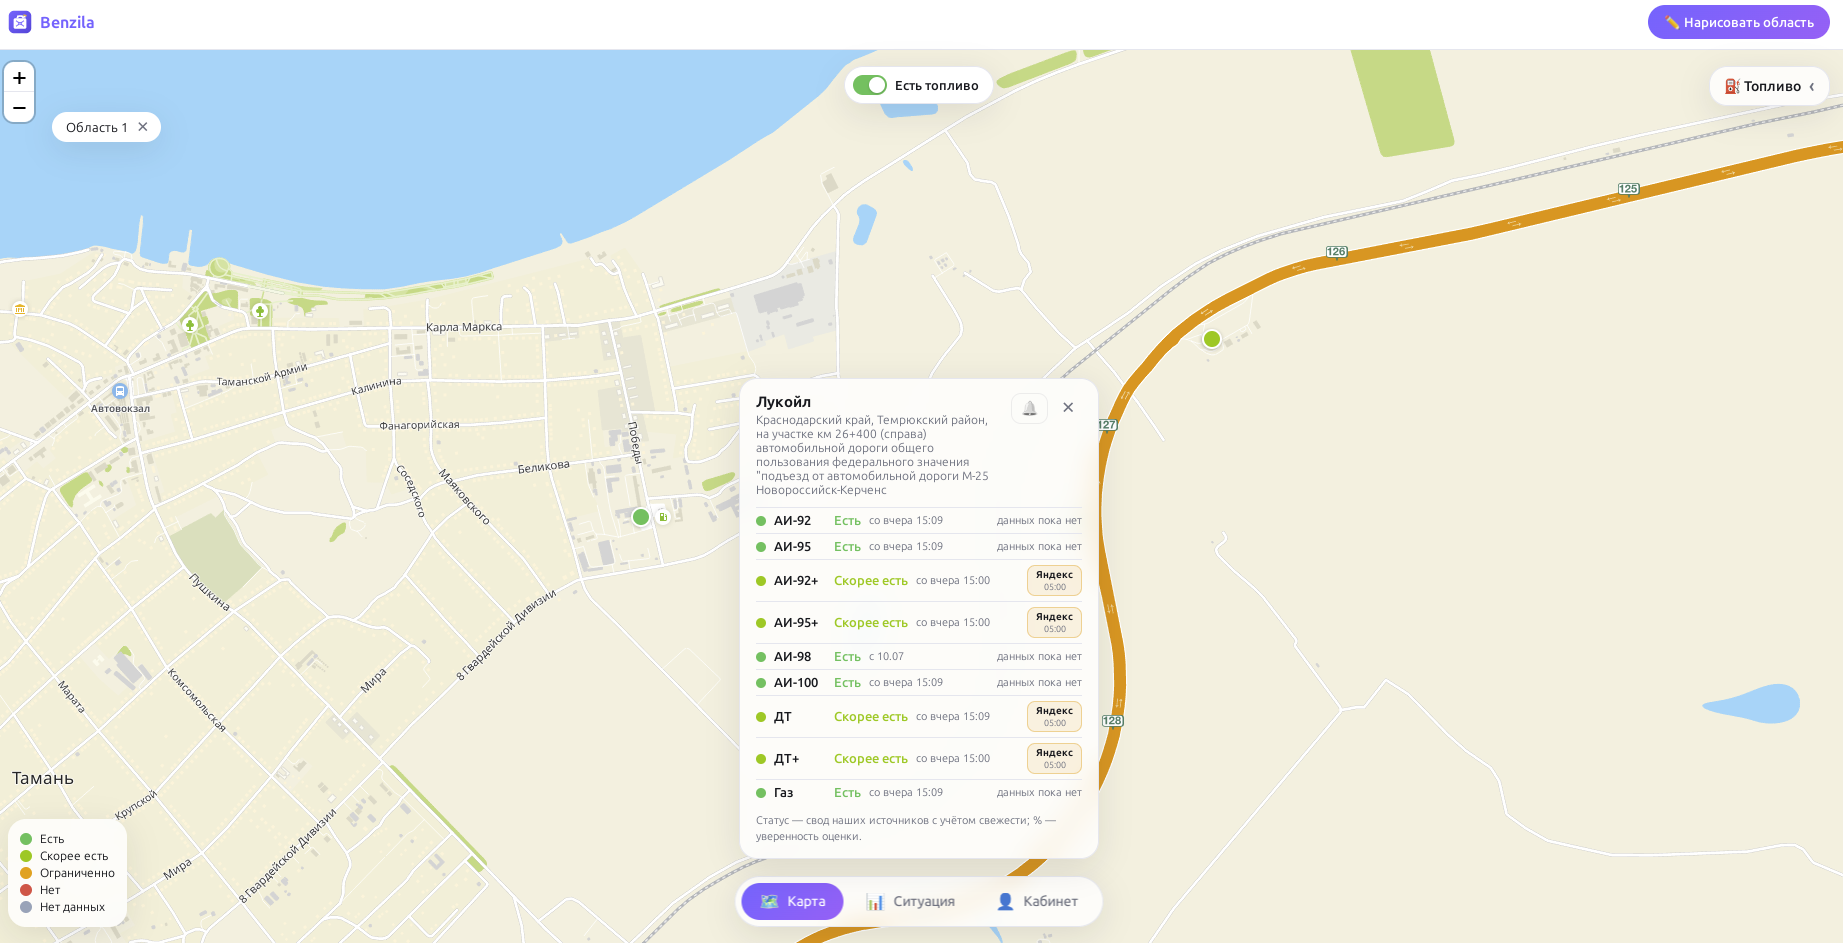The width and height of the screenshot is (1843, 943).
Task: Toggle the Есть топливо switch
Action: [870, 85]
